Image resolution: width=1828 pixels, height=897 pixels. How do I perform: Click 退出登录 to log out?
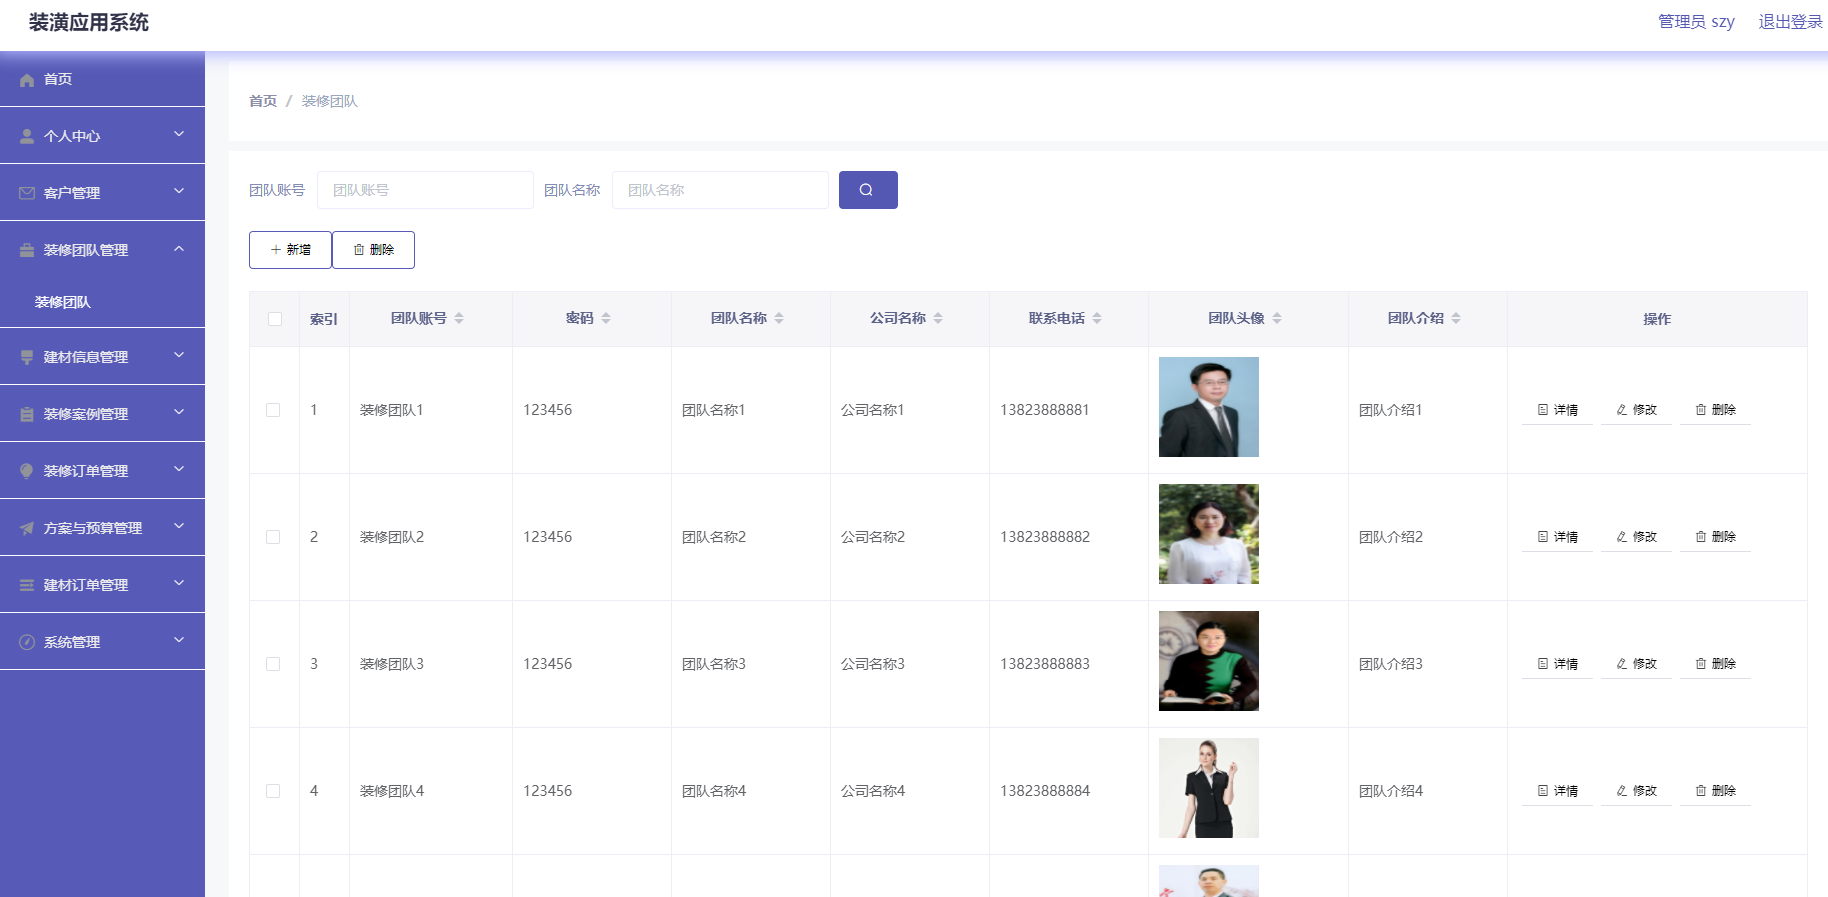[x=1790, y=22]
